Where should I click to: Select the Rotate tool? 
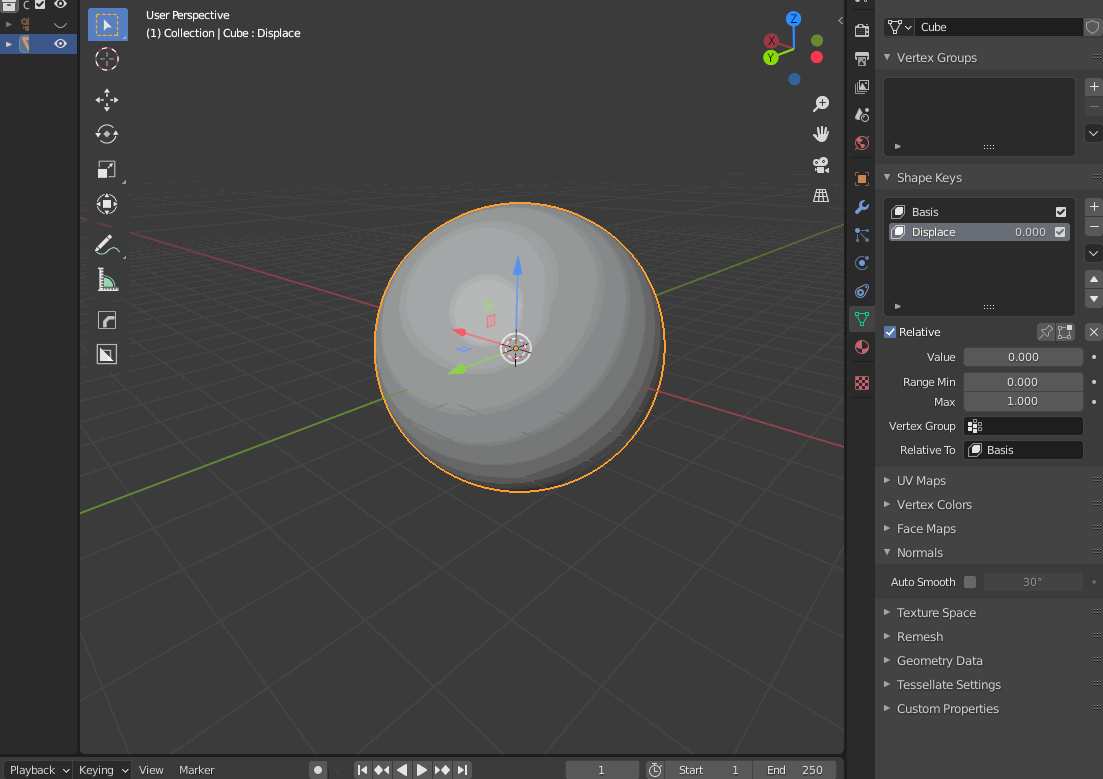[x=107, y=134]
